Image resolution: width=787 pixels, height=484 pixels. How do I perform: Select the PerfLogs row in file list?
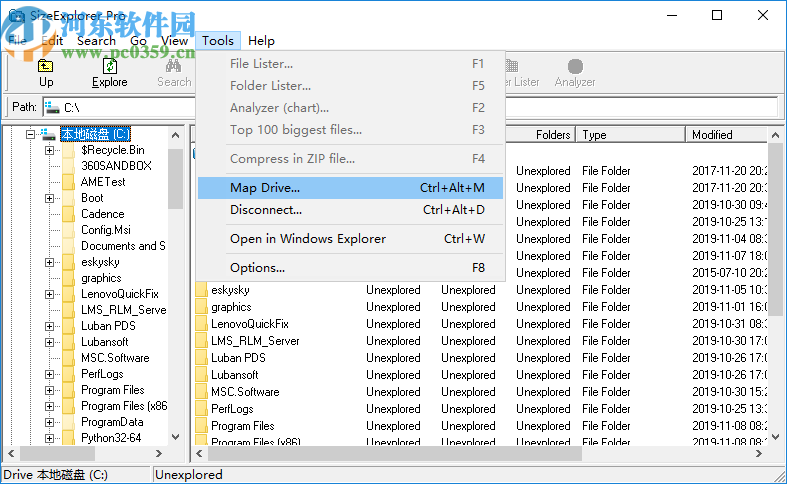point(481,409)
